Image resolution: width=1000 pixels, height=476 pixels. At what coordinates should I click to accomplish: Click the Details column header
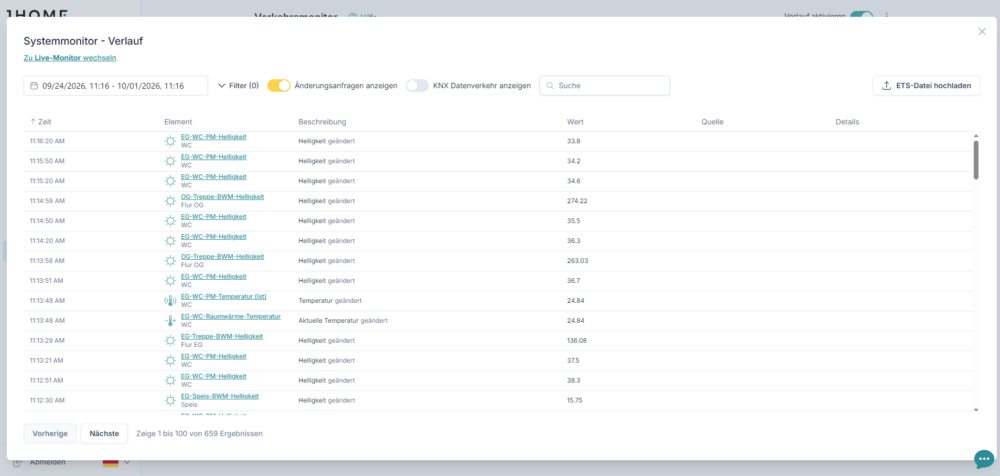(x=847, y=121)
